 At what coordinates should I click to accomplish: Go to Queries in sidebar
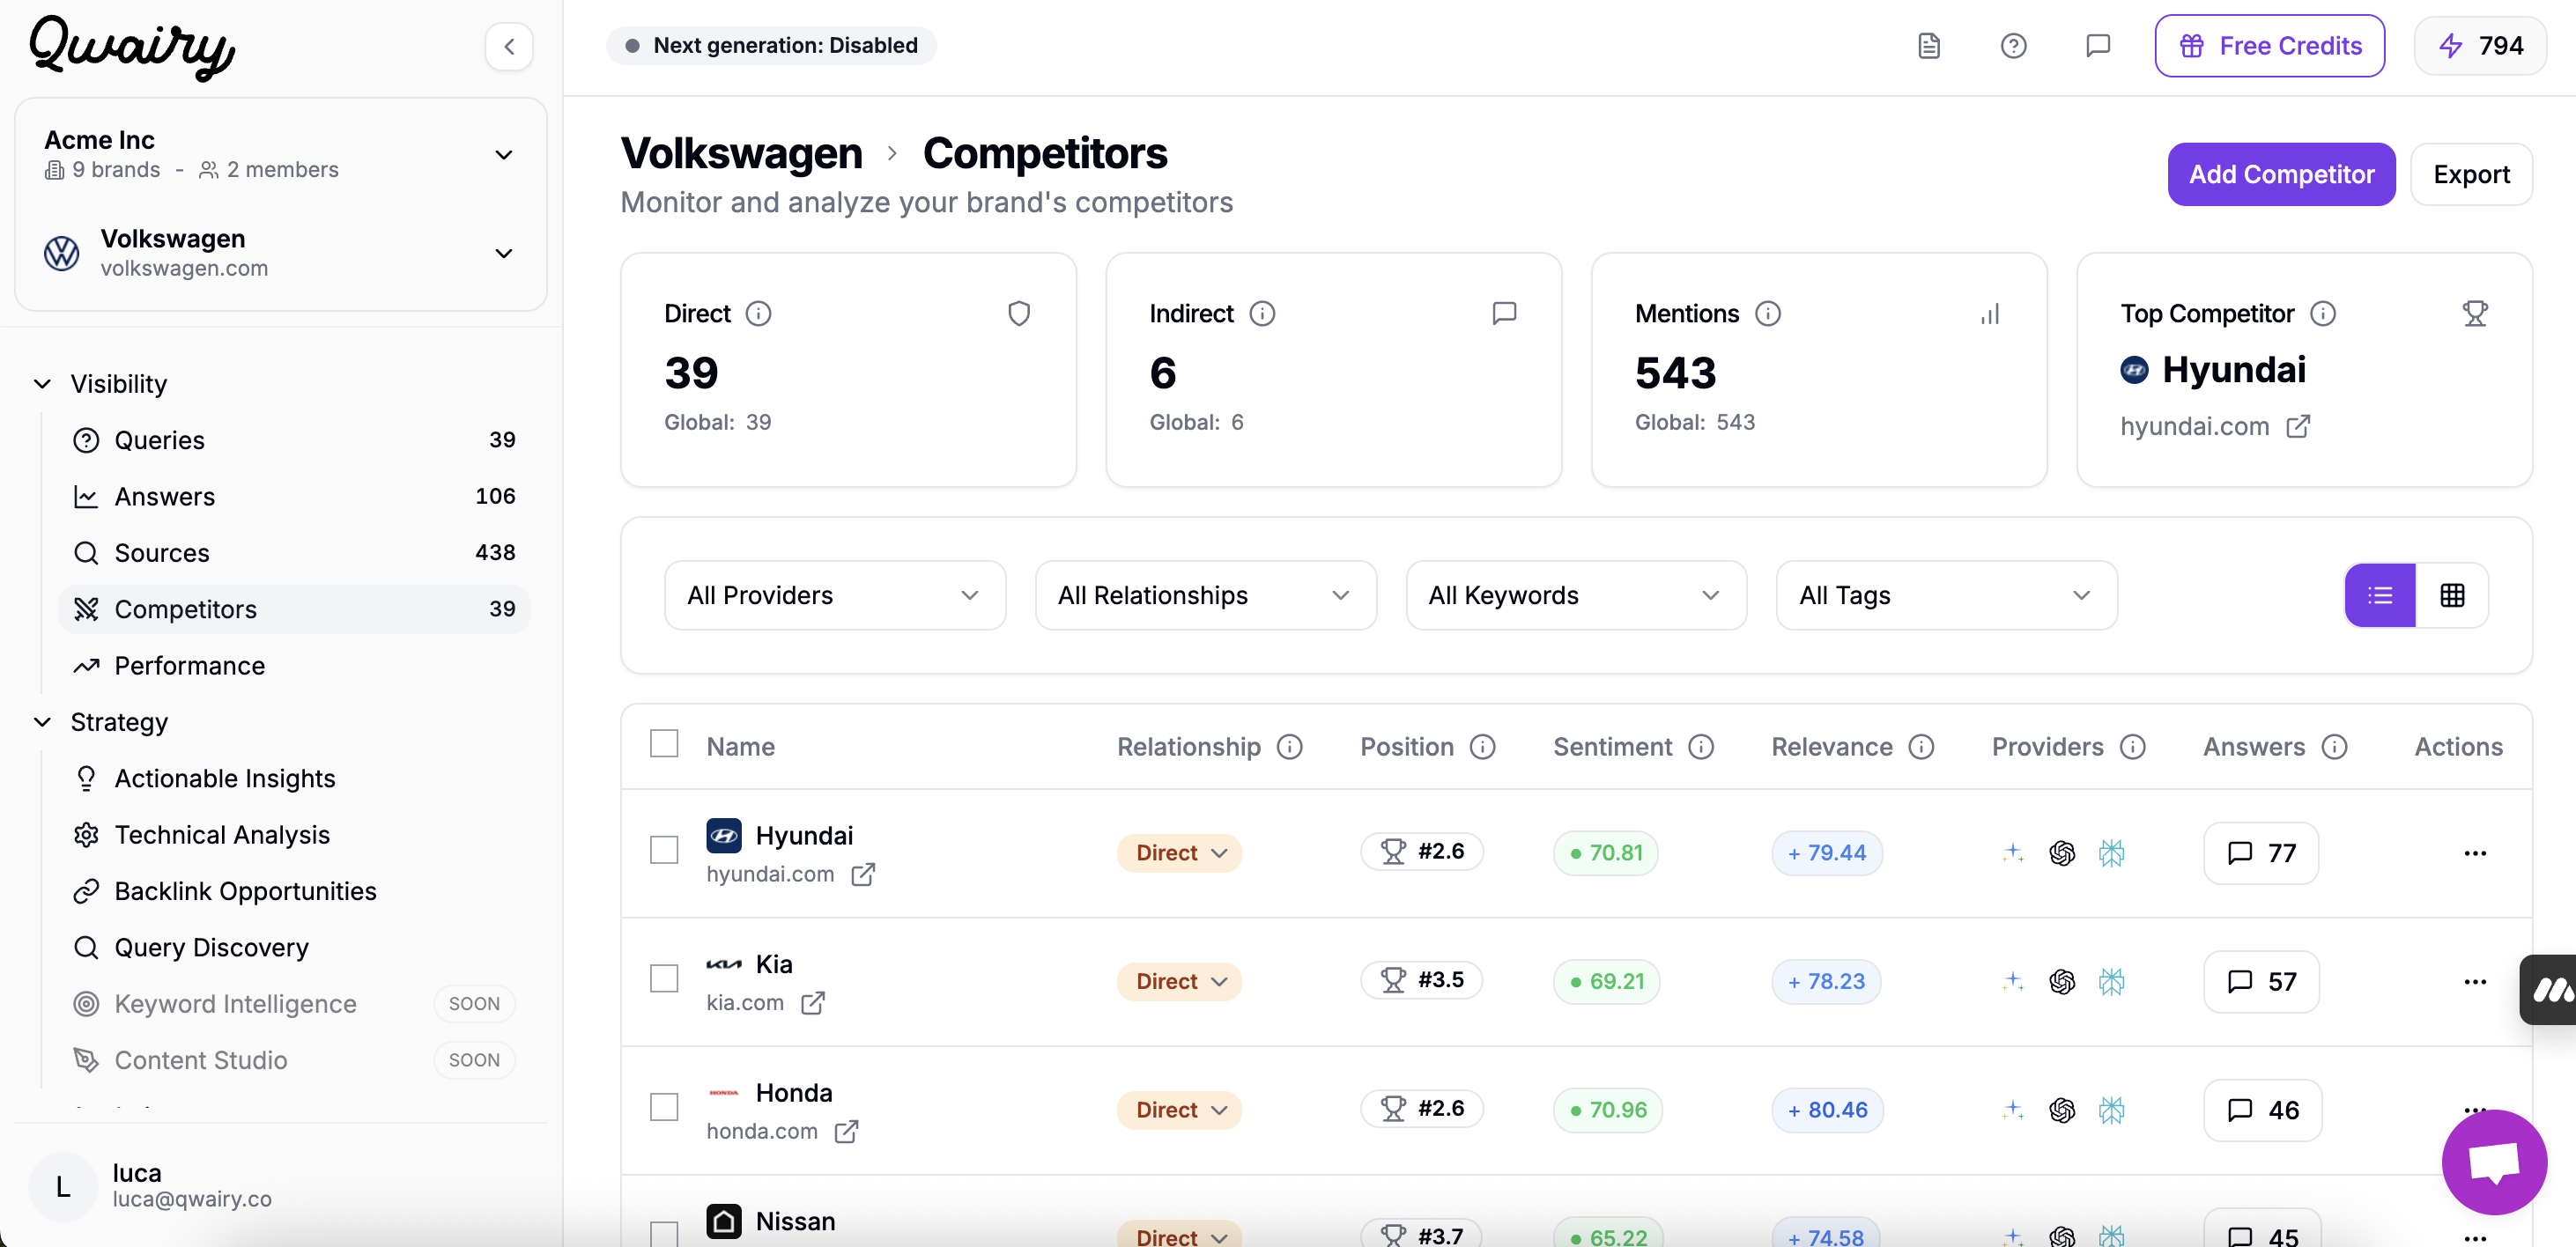(x=294, y=440)
